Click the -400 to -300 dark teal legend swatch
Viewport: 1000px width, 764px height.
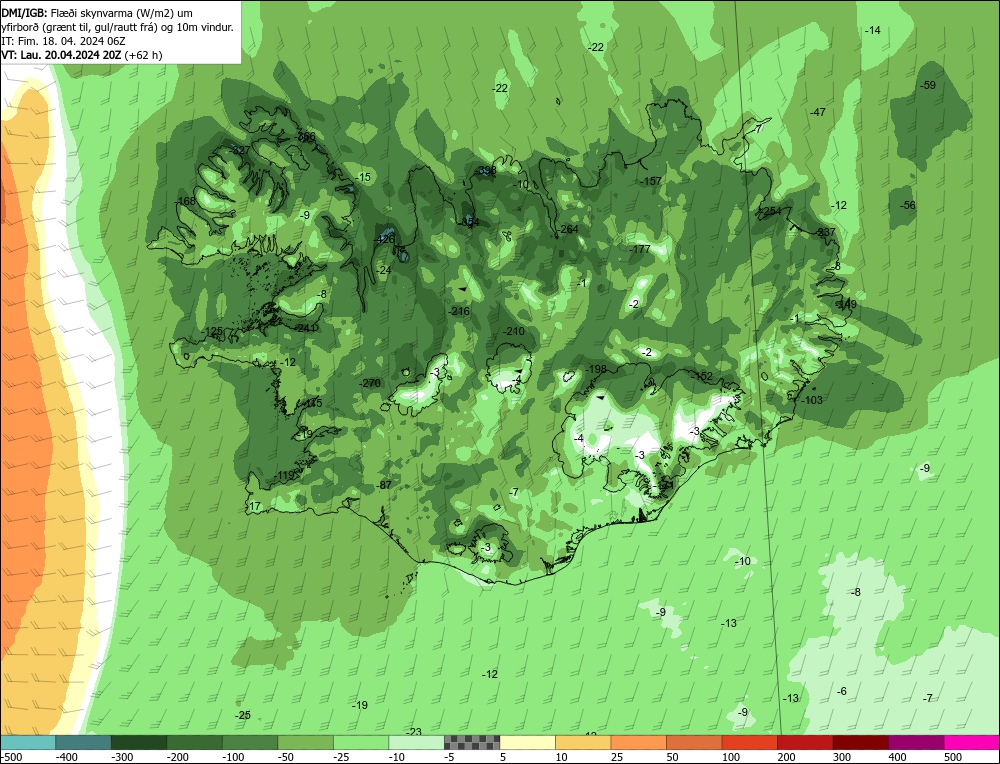[x=83, y=742]
